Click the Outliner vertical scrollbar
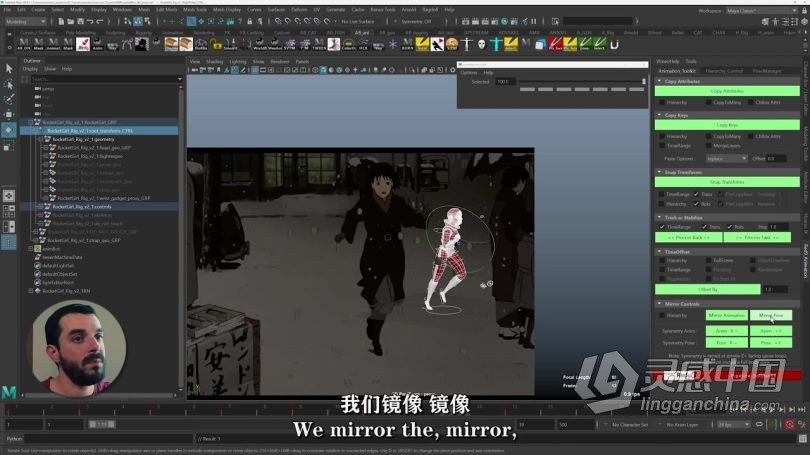 click(181, 238)
